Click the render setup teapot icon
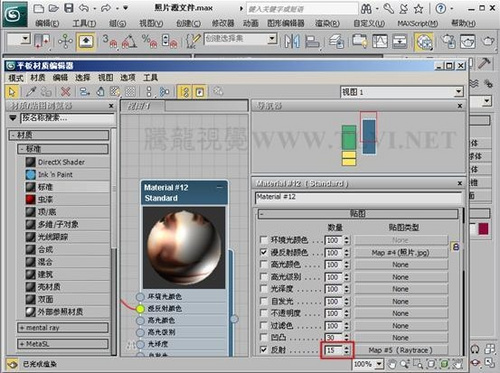This screenshot has height=373, width=500. [448, 42]
